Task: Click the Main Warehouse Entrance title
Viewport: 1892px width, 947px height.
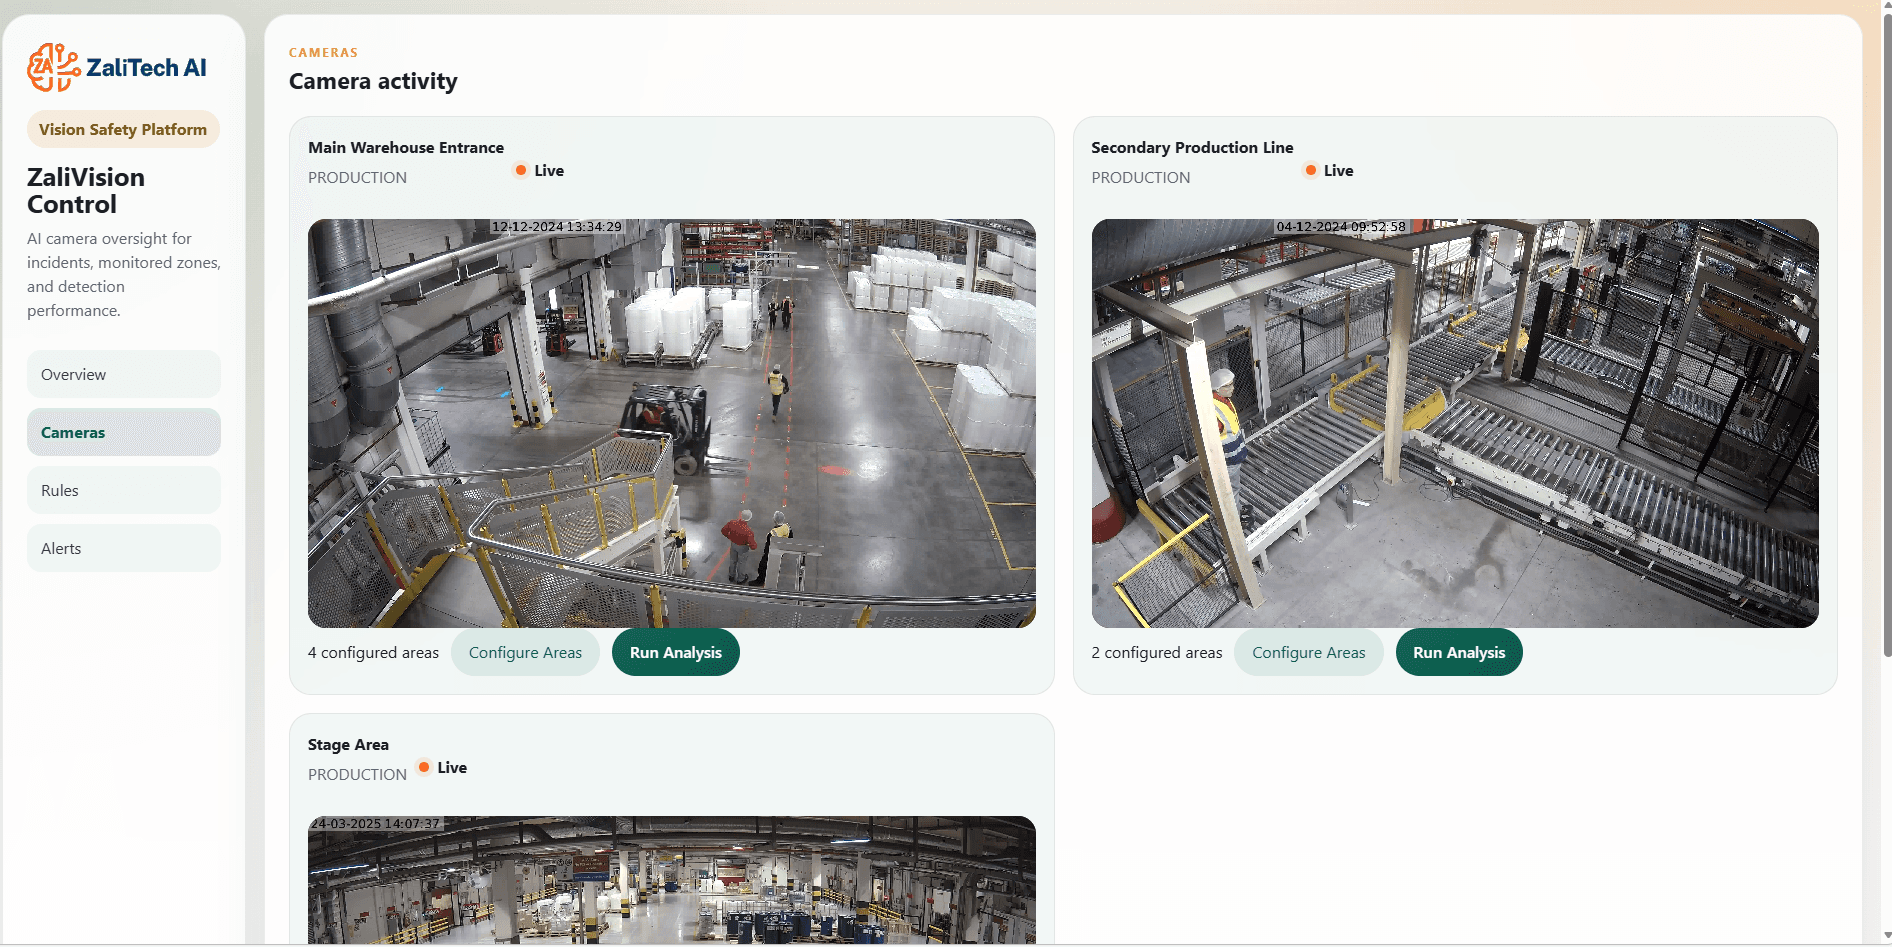Action: pyautogui.click(x=406, y=147)
